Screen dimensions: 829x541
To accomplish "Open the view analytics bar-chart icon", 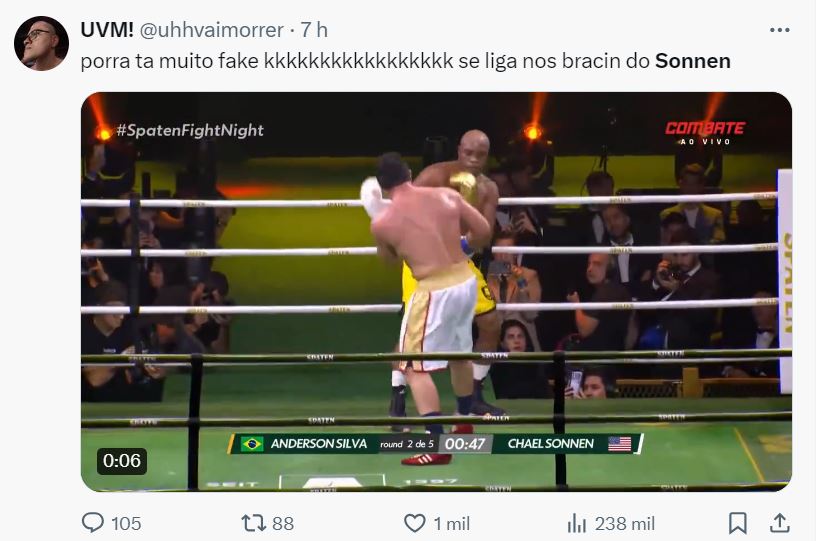I will coord(577,523).
